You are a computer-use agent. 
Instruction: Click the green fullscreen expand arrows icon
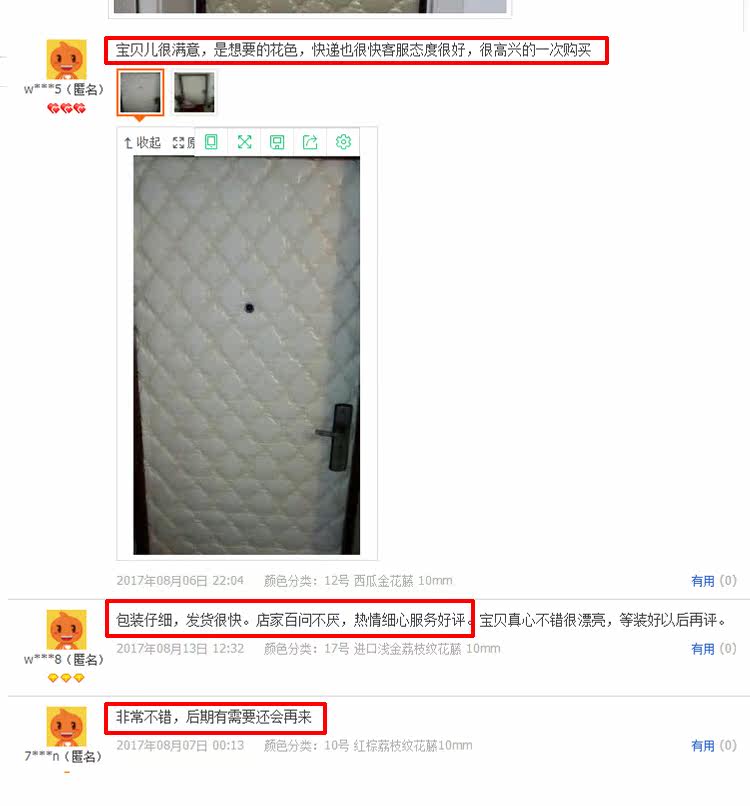[245, 142]
